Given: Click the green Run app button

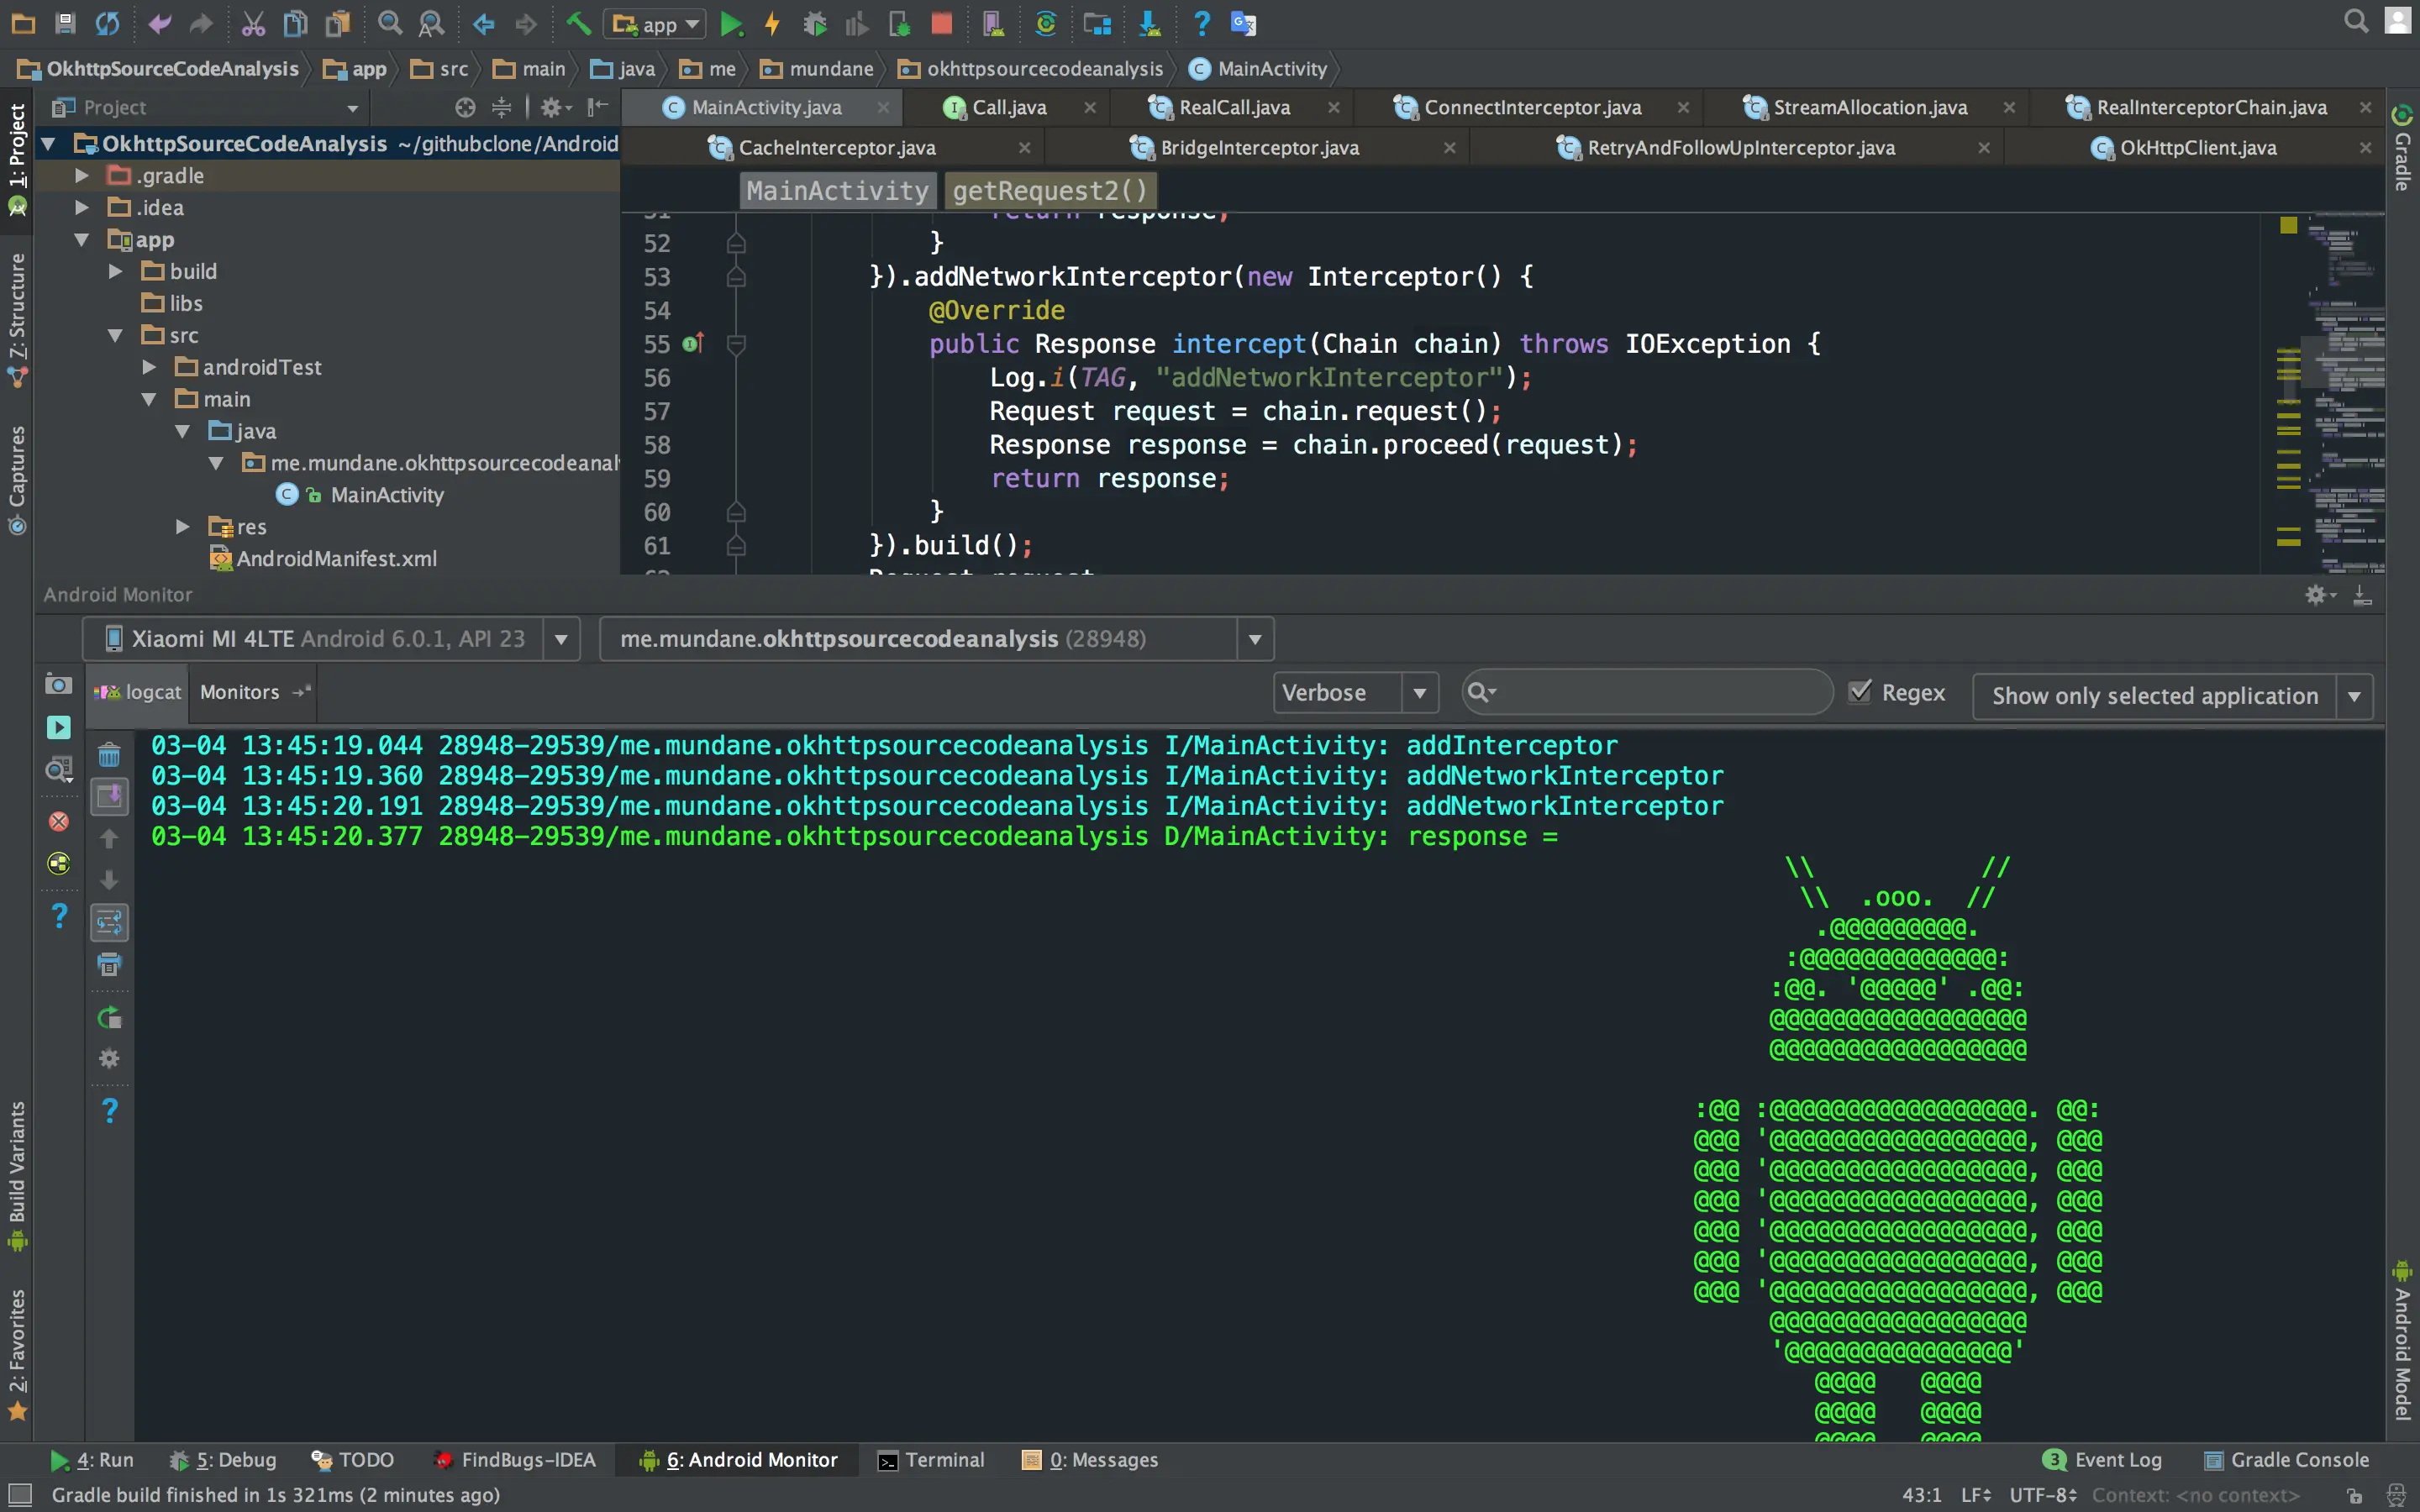Looking at the screenshot, I should tap(731, 24).
